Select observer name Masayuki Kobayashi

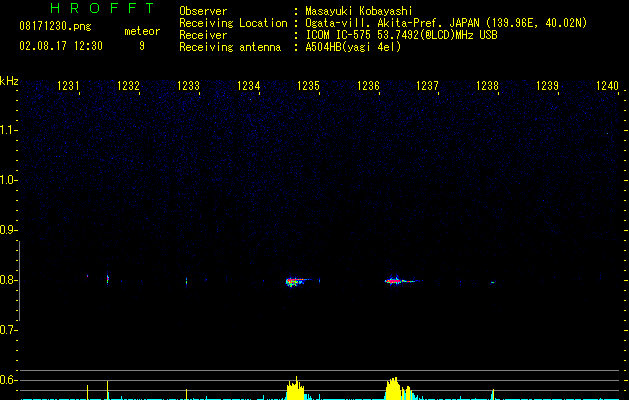click(359, 11)
